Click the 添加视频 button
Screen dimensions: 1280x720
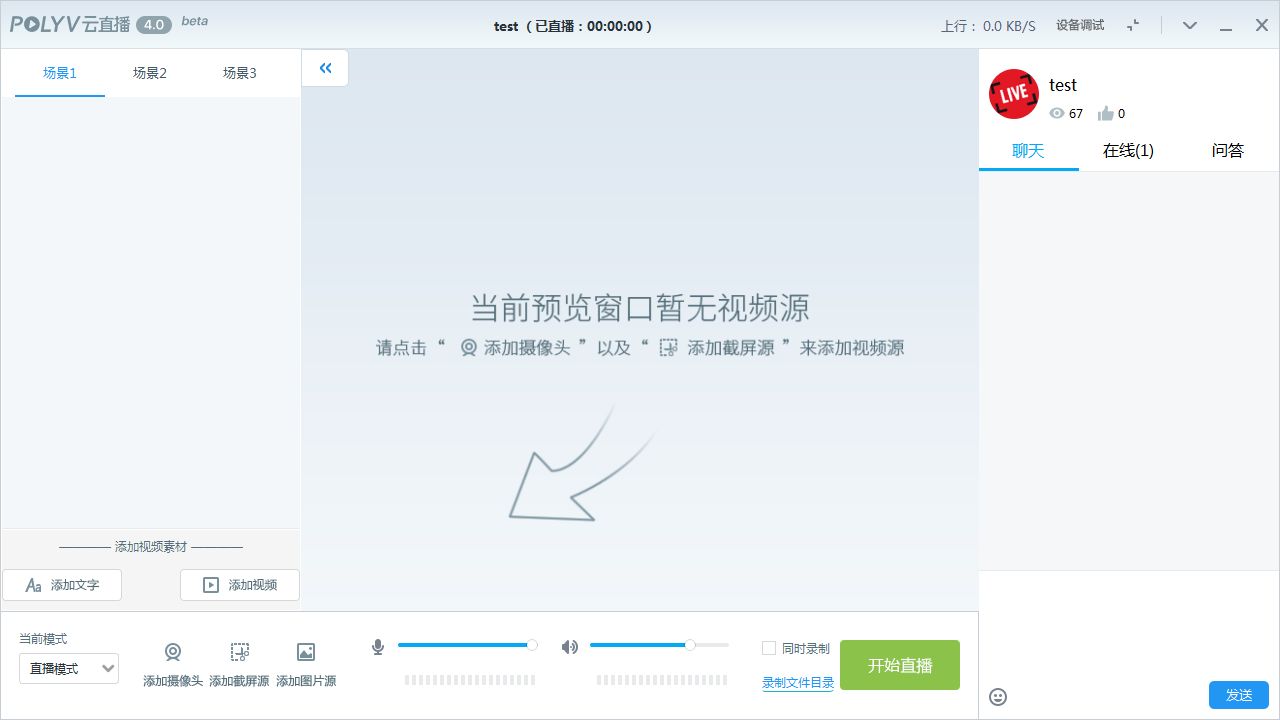240,585
